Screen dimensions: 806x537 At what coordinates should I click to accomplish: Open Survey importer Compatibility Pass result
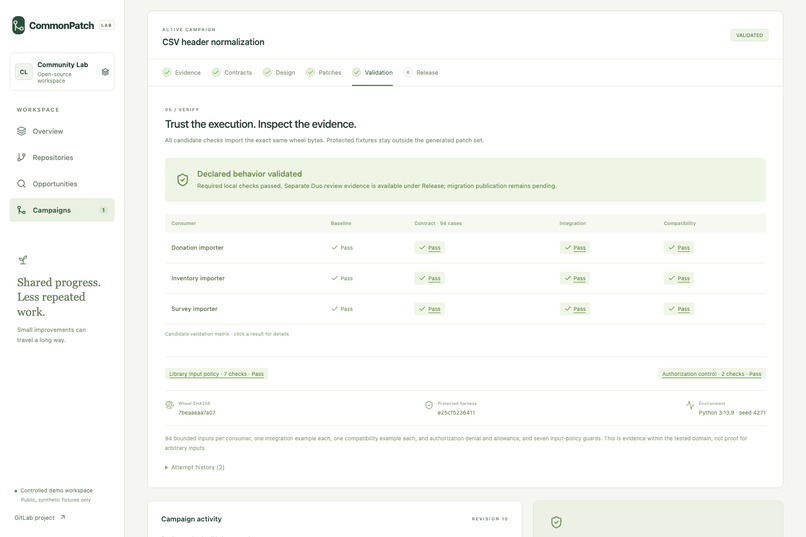(x=679, y=309)
